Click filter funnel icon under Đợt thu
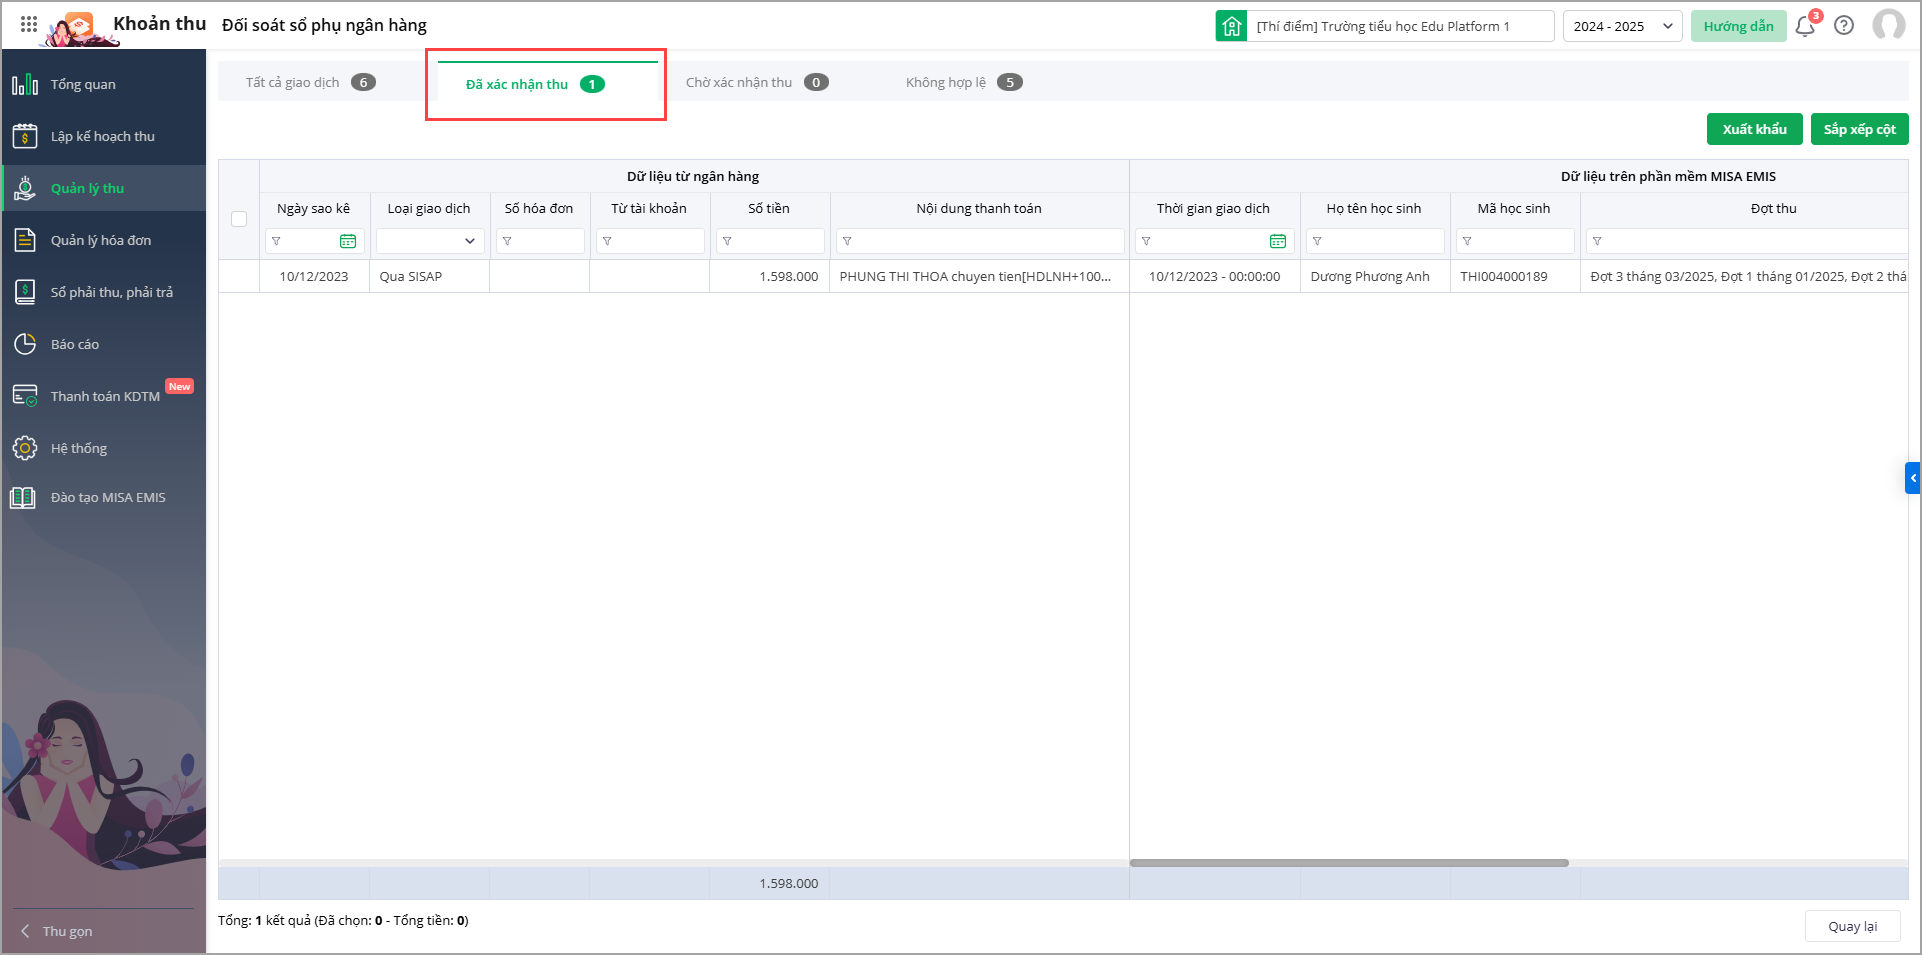This screenshot has height=955, width=1922. [1597, 241]
